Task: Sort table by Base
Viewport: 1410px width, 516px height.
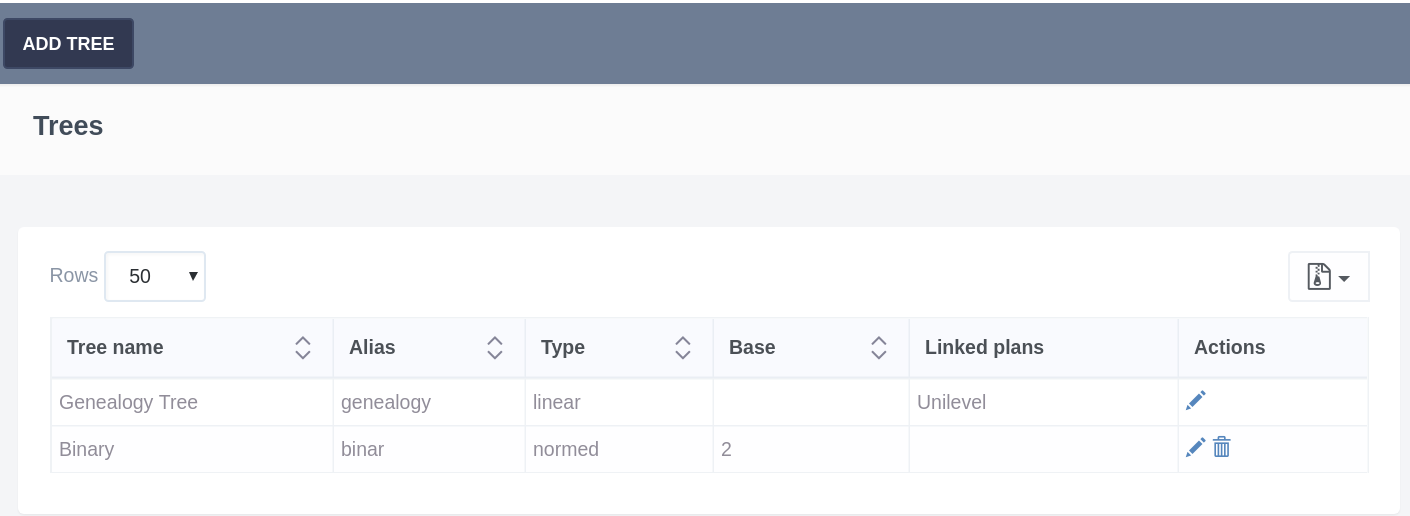Action: (878, 347)
